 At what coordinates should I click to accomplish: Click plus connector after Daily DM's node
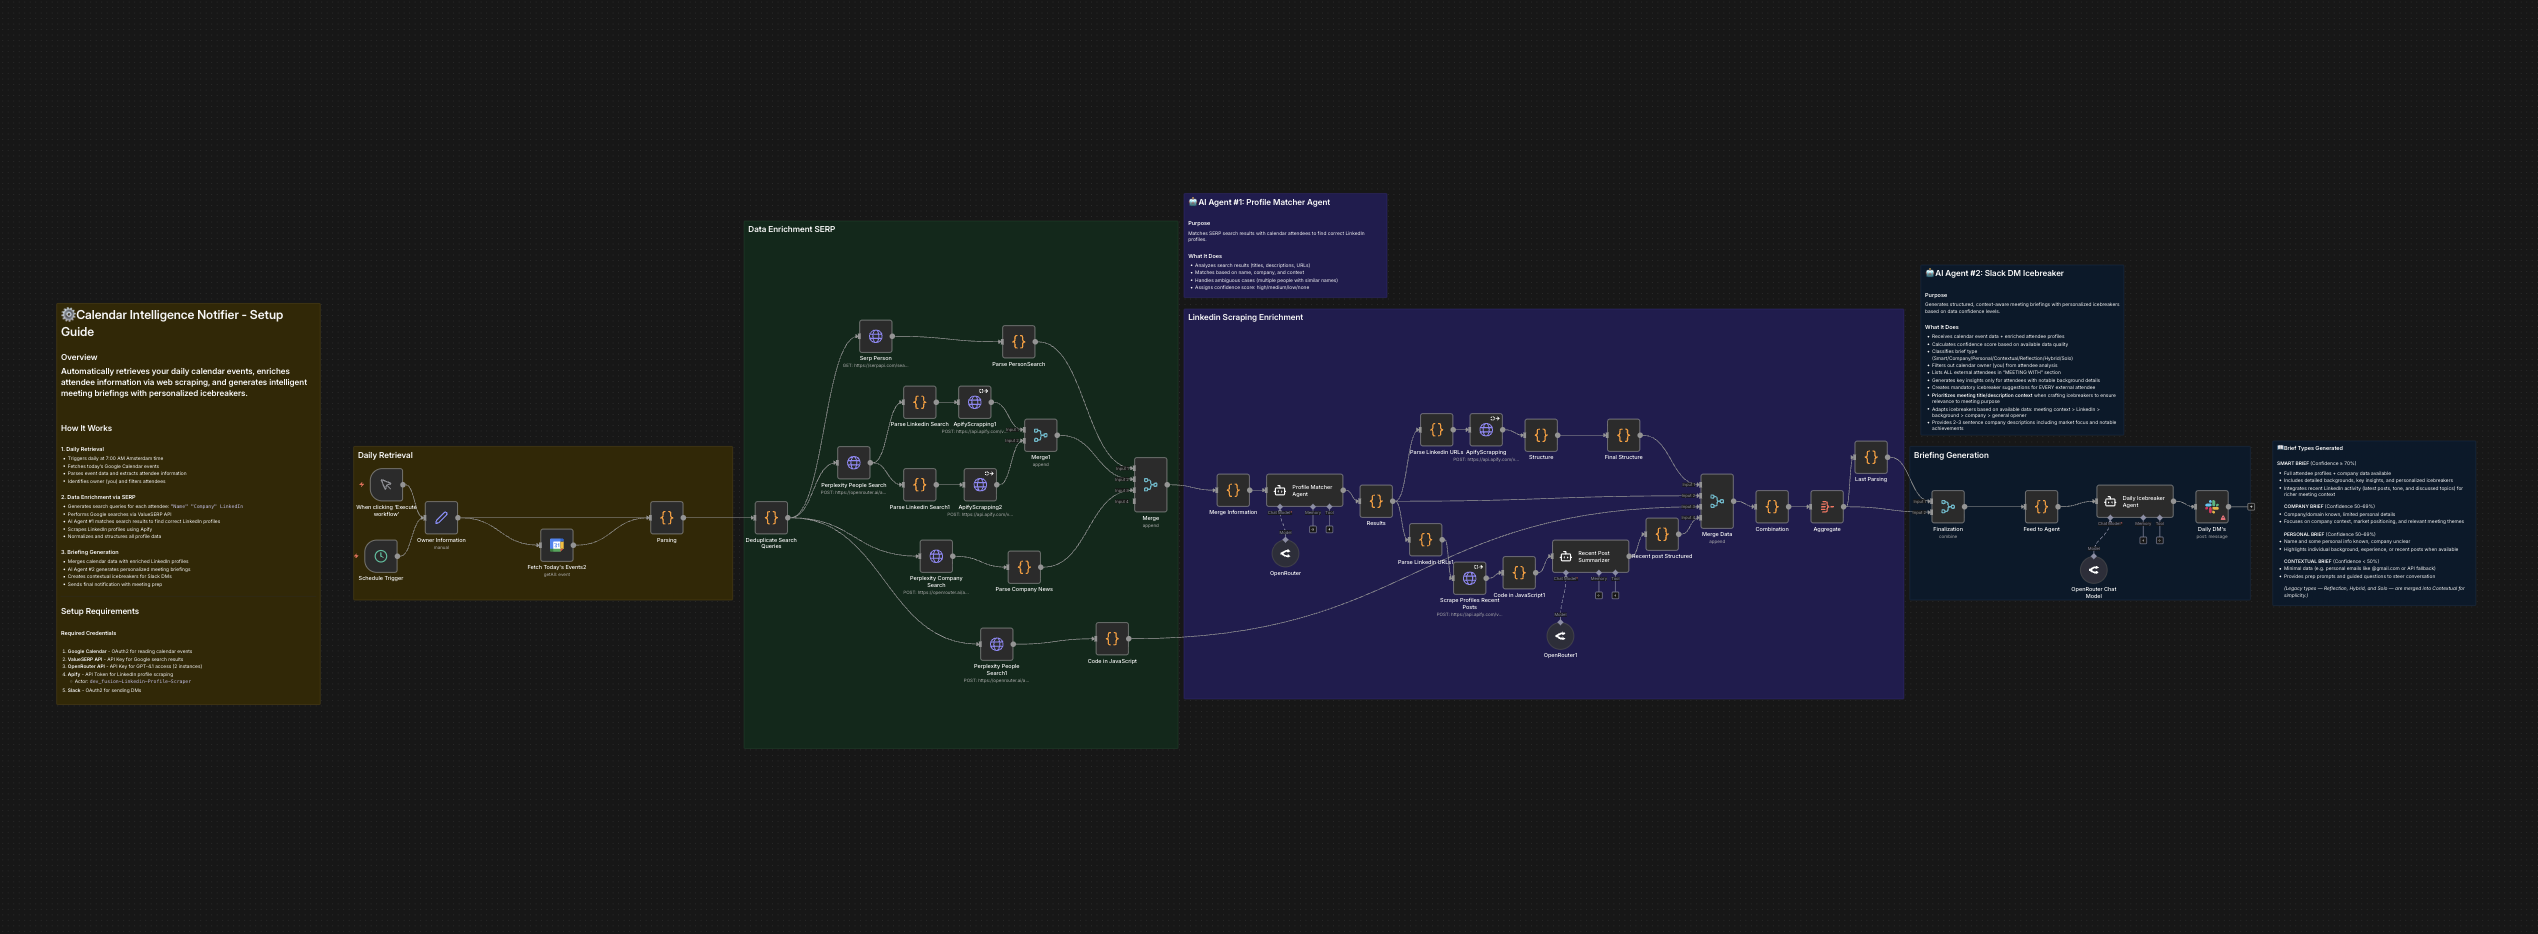[x=2251, y=507]
